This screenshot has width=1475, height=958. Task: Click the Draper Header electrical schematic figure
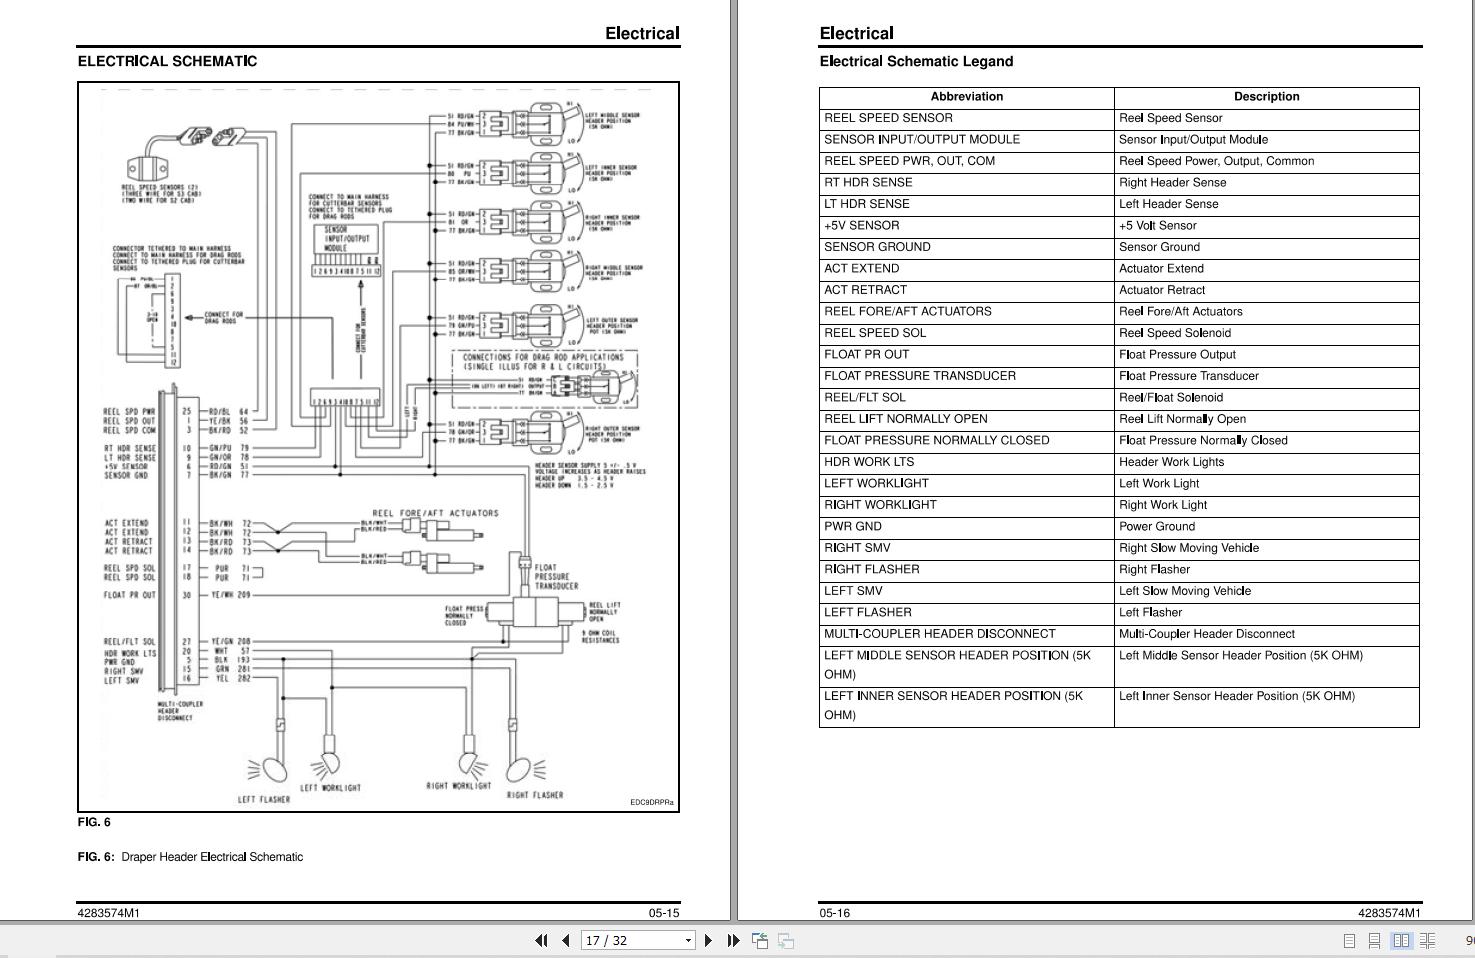pyautogui.click(x=378, y=447)
